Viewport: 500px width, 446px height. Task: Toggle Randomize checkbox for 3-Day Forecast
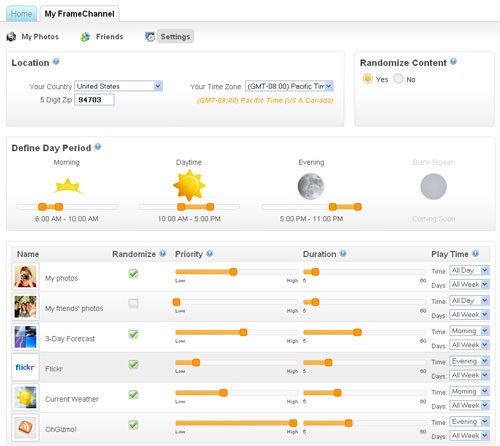[x=133, y=334]
